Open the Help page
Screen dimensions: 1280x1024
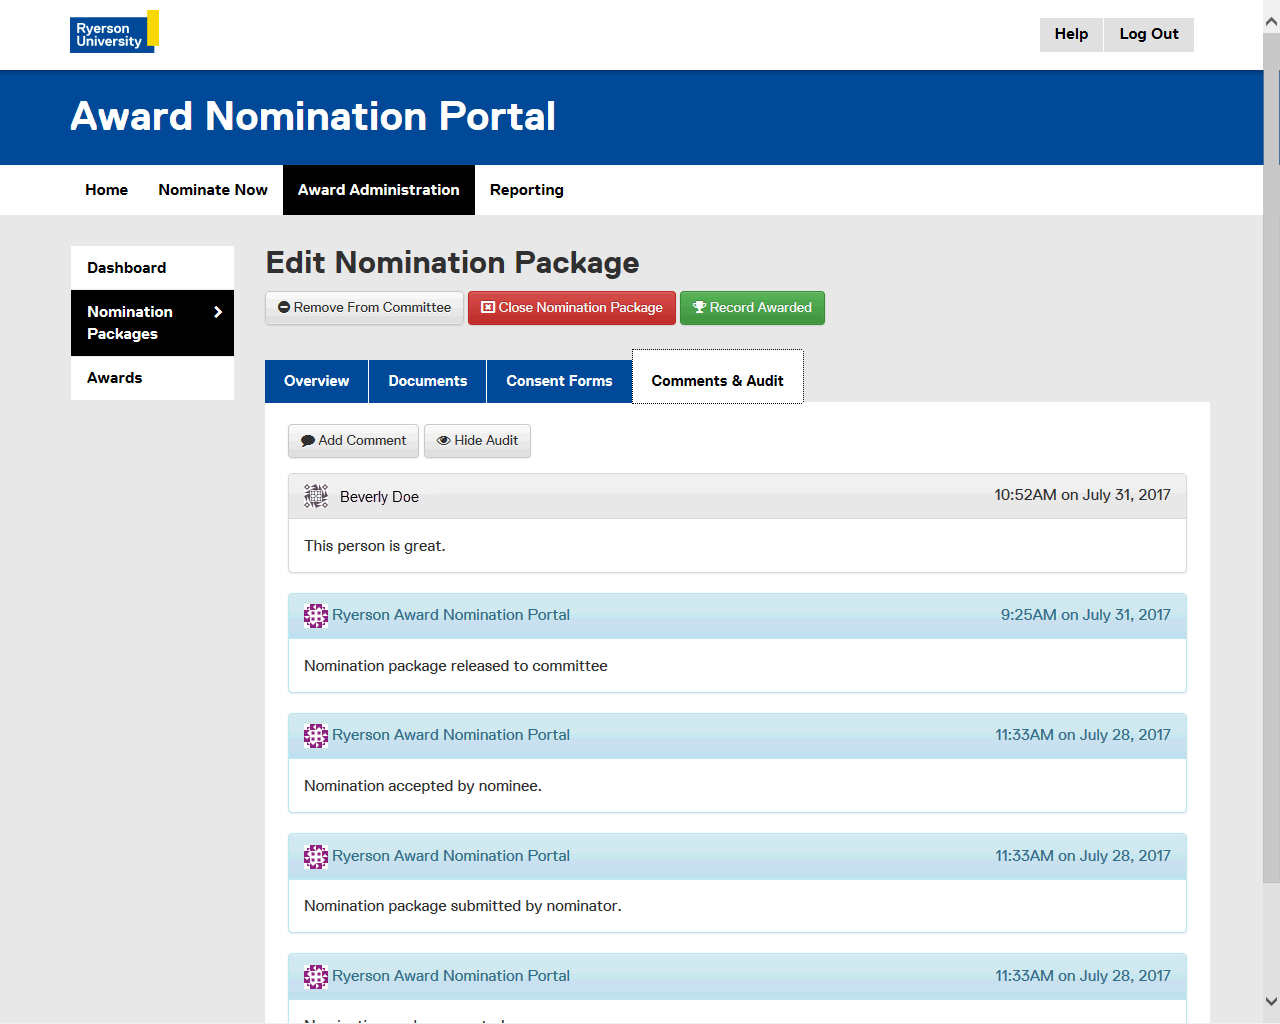1071,34
